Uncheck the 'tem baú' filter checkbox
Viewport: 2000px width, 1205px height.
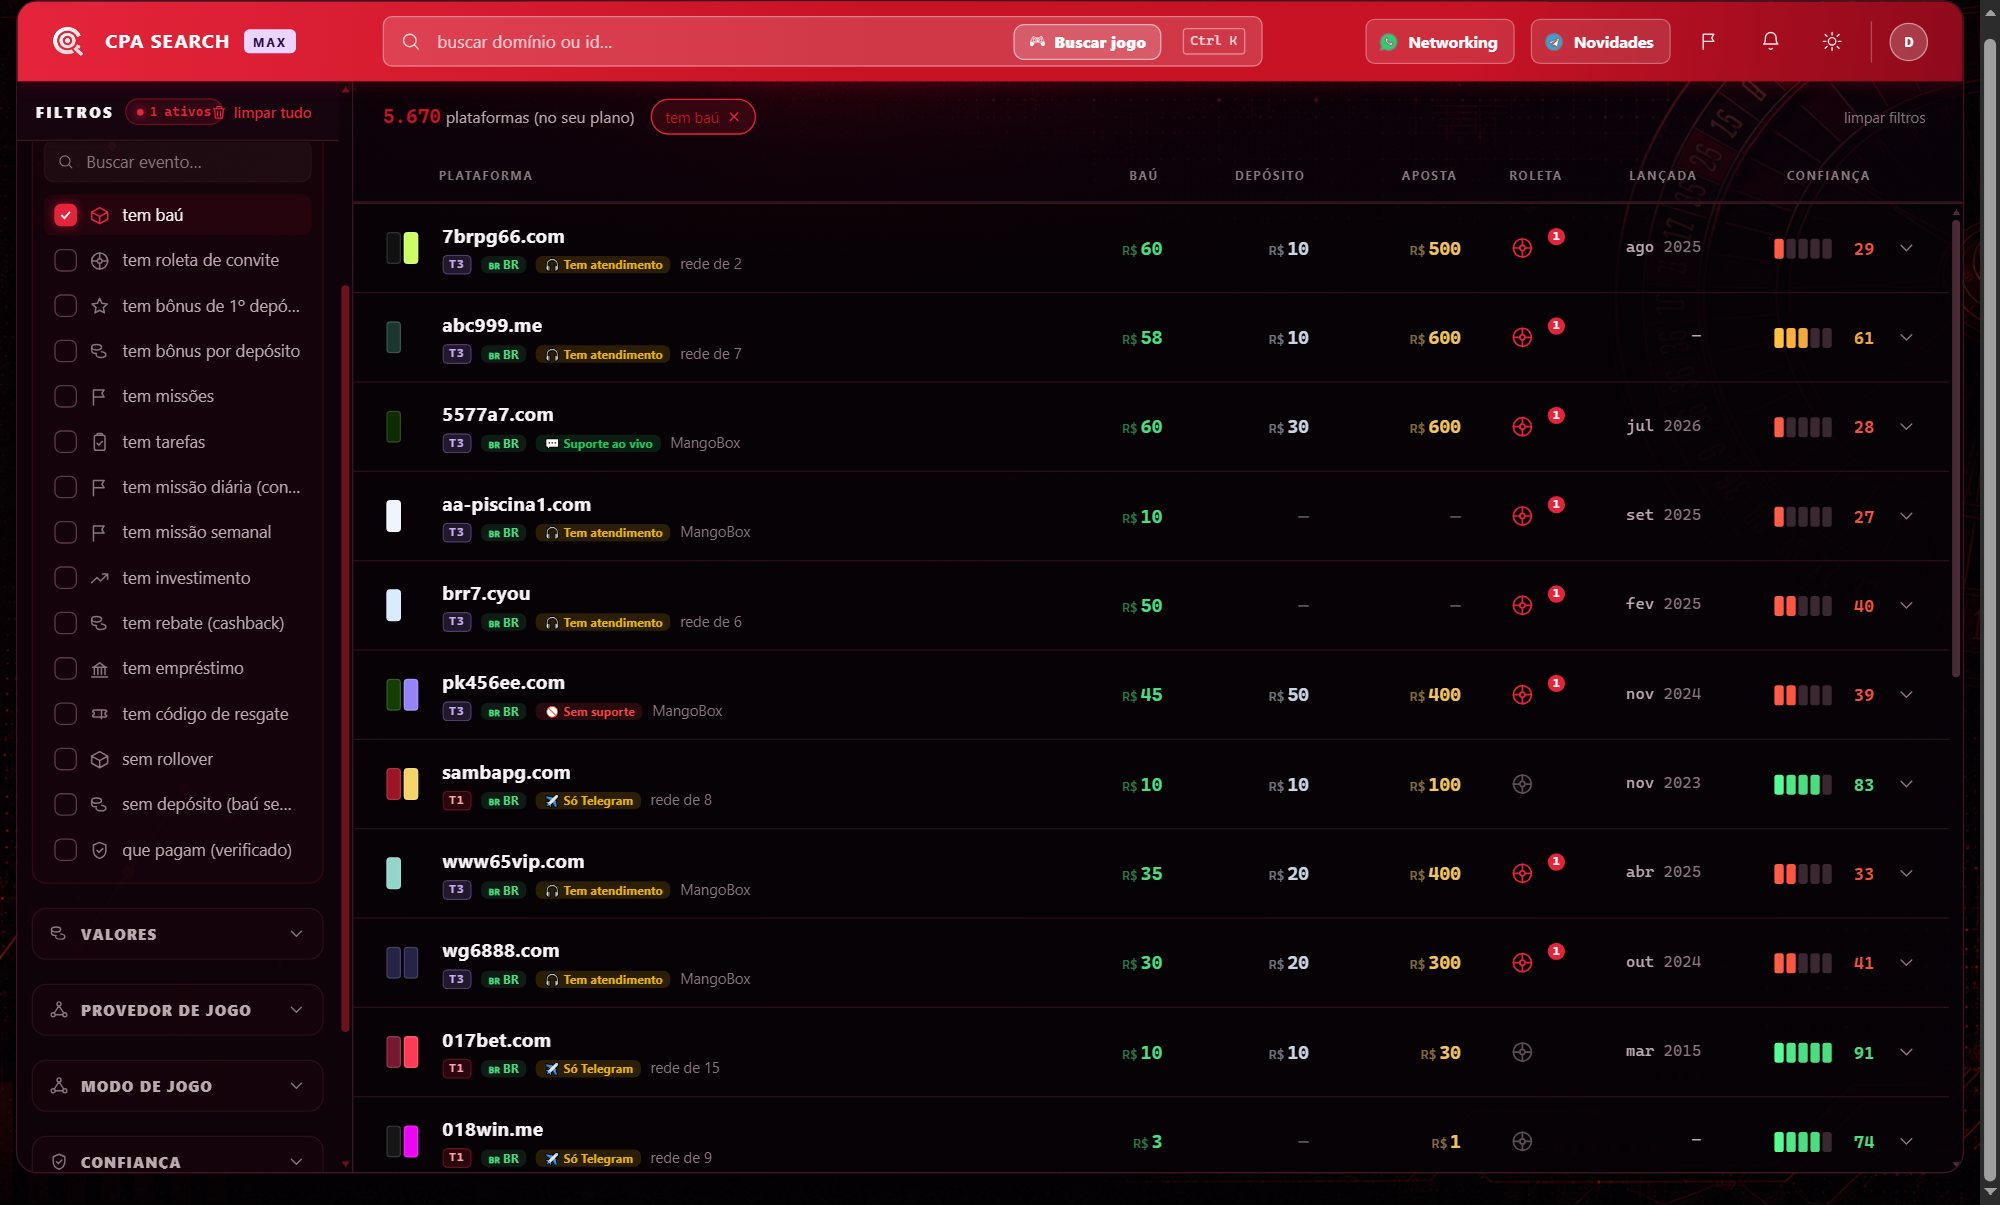(x=65, y=215)
